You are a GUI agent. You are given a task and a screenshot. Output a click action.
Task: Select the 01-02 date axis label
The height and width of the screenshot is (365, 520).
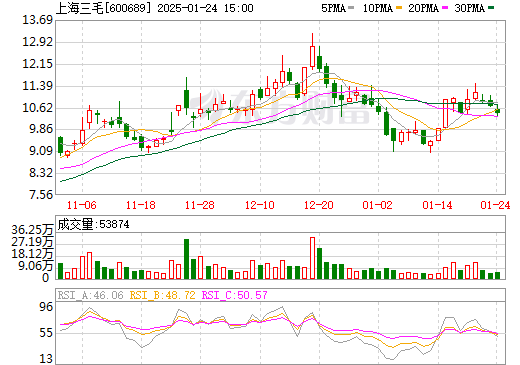point(378,205)
